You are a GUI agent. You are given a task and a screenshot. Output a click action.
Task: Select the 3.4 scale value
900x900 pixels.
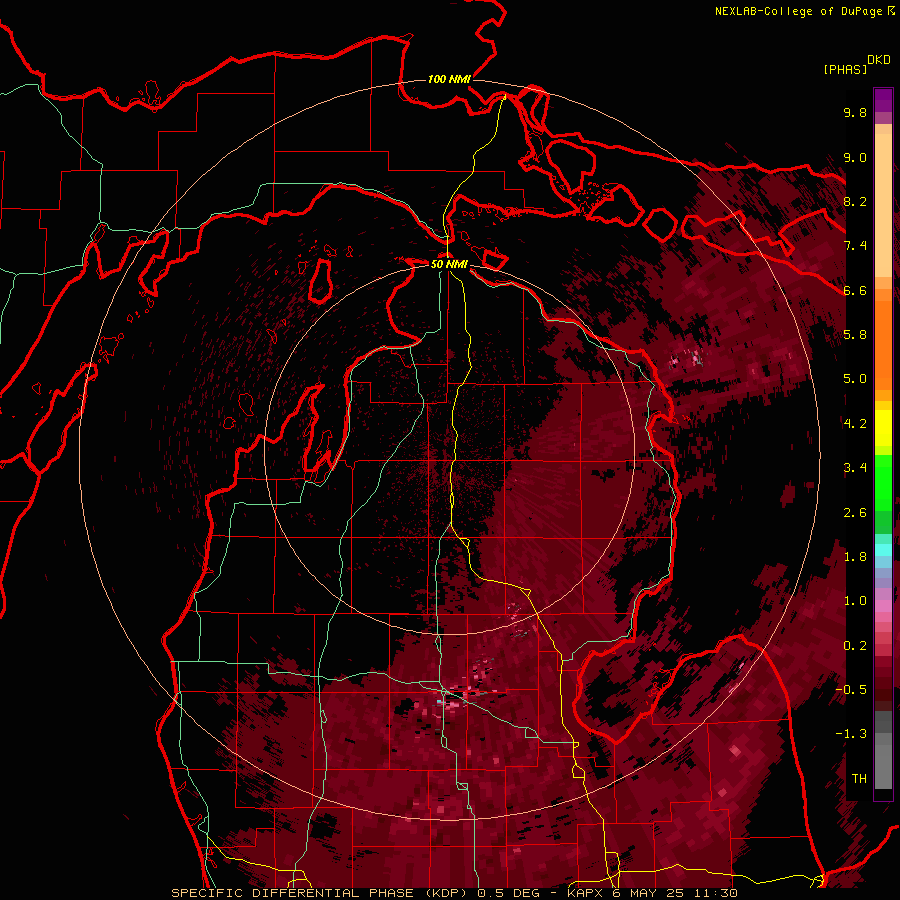tap(855, 468)
